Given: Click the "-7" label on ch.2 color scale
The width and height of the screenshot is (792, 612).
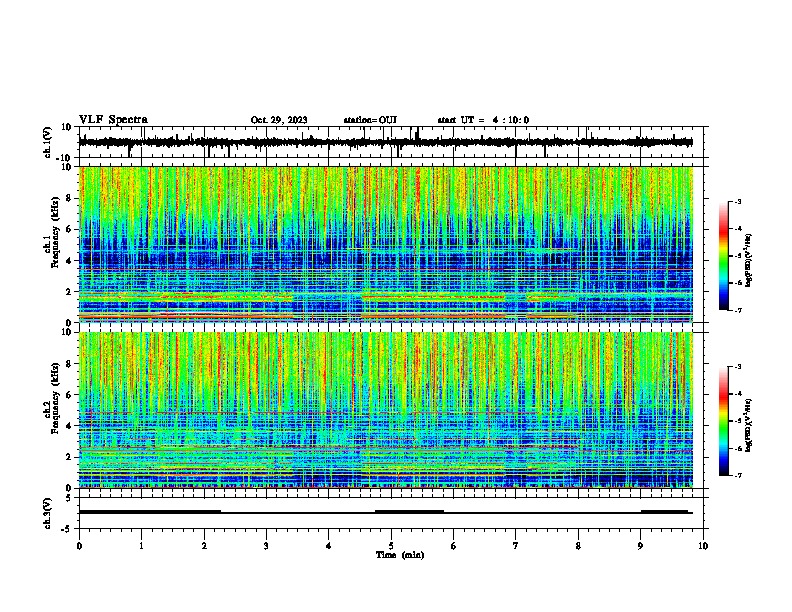Looking at the screenshot, I should [x=737, y=476].
